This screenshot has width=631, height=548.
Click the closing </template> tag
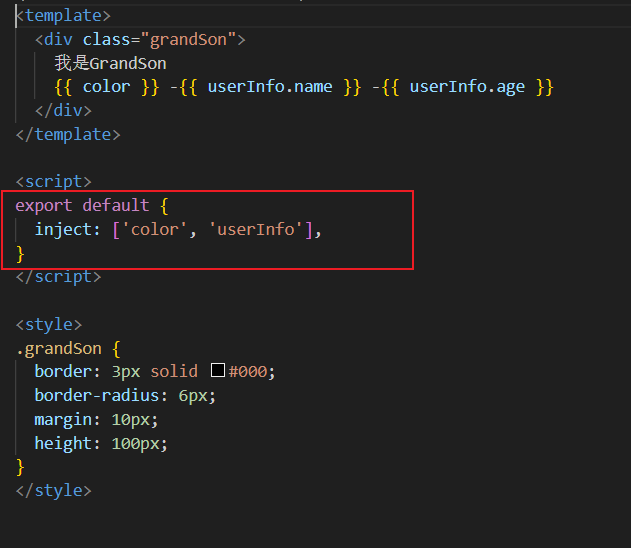point(68,134)
